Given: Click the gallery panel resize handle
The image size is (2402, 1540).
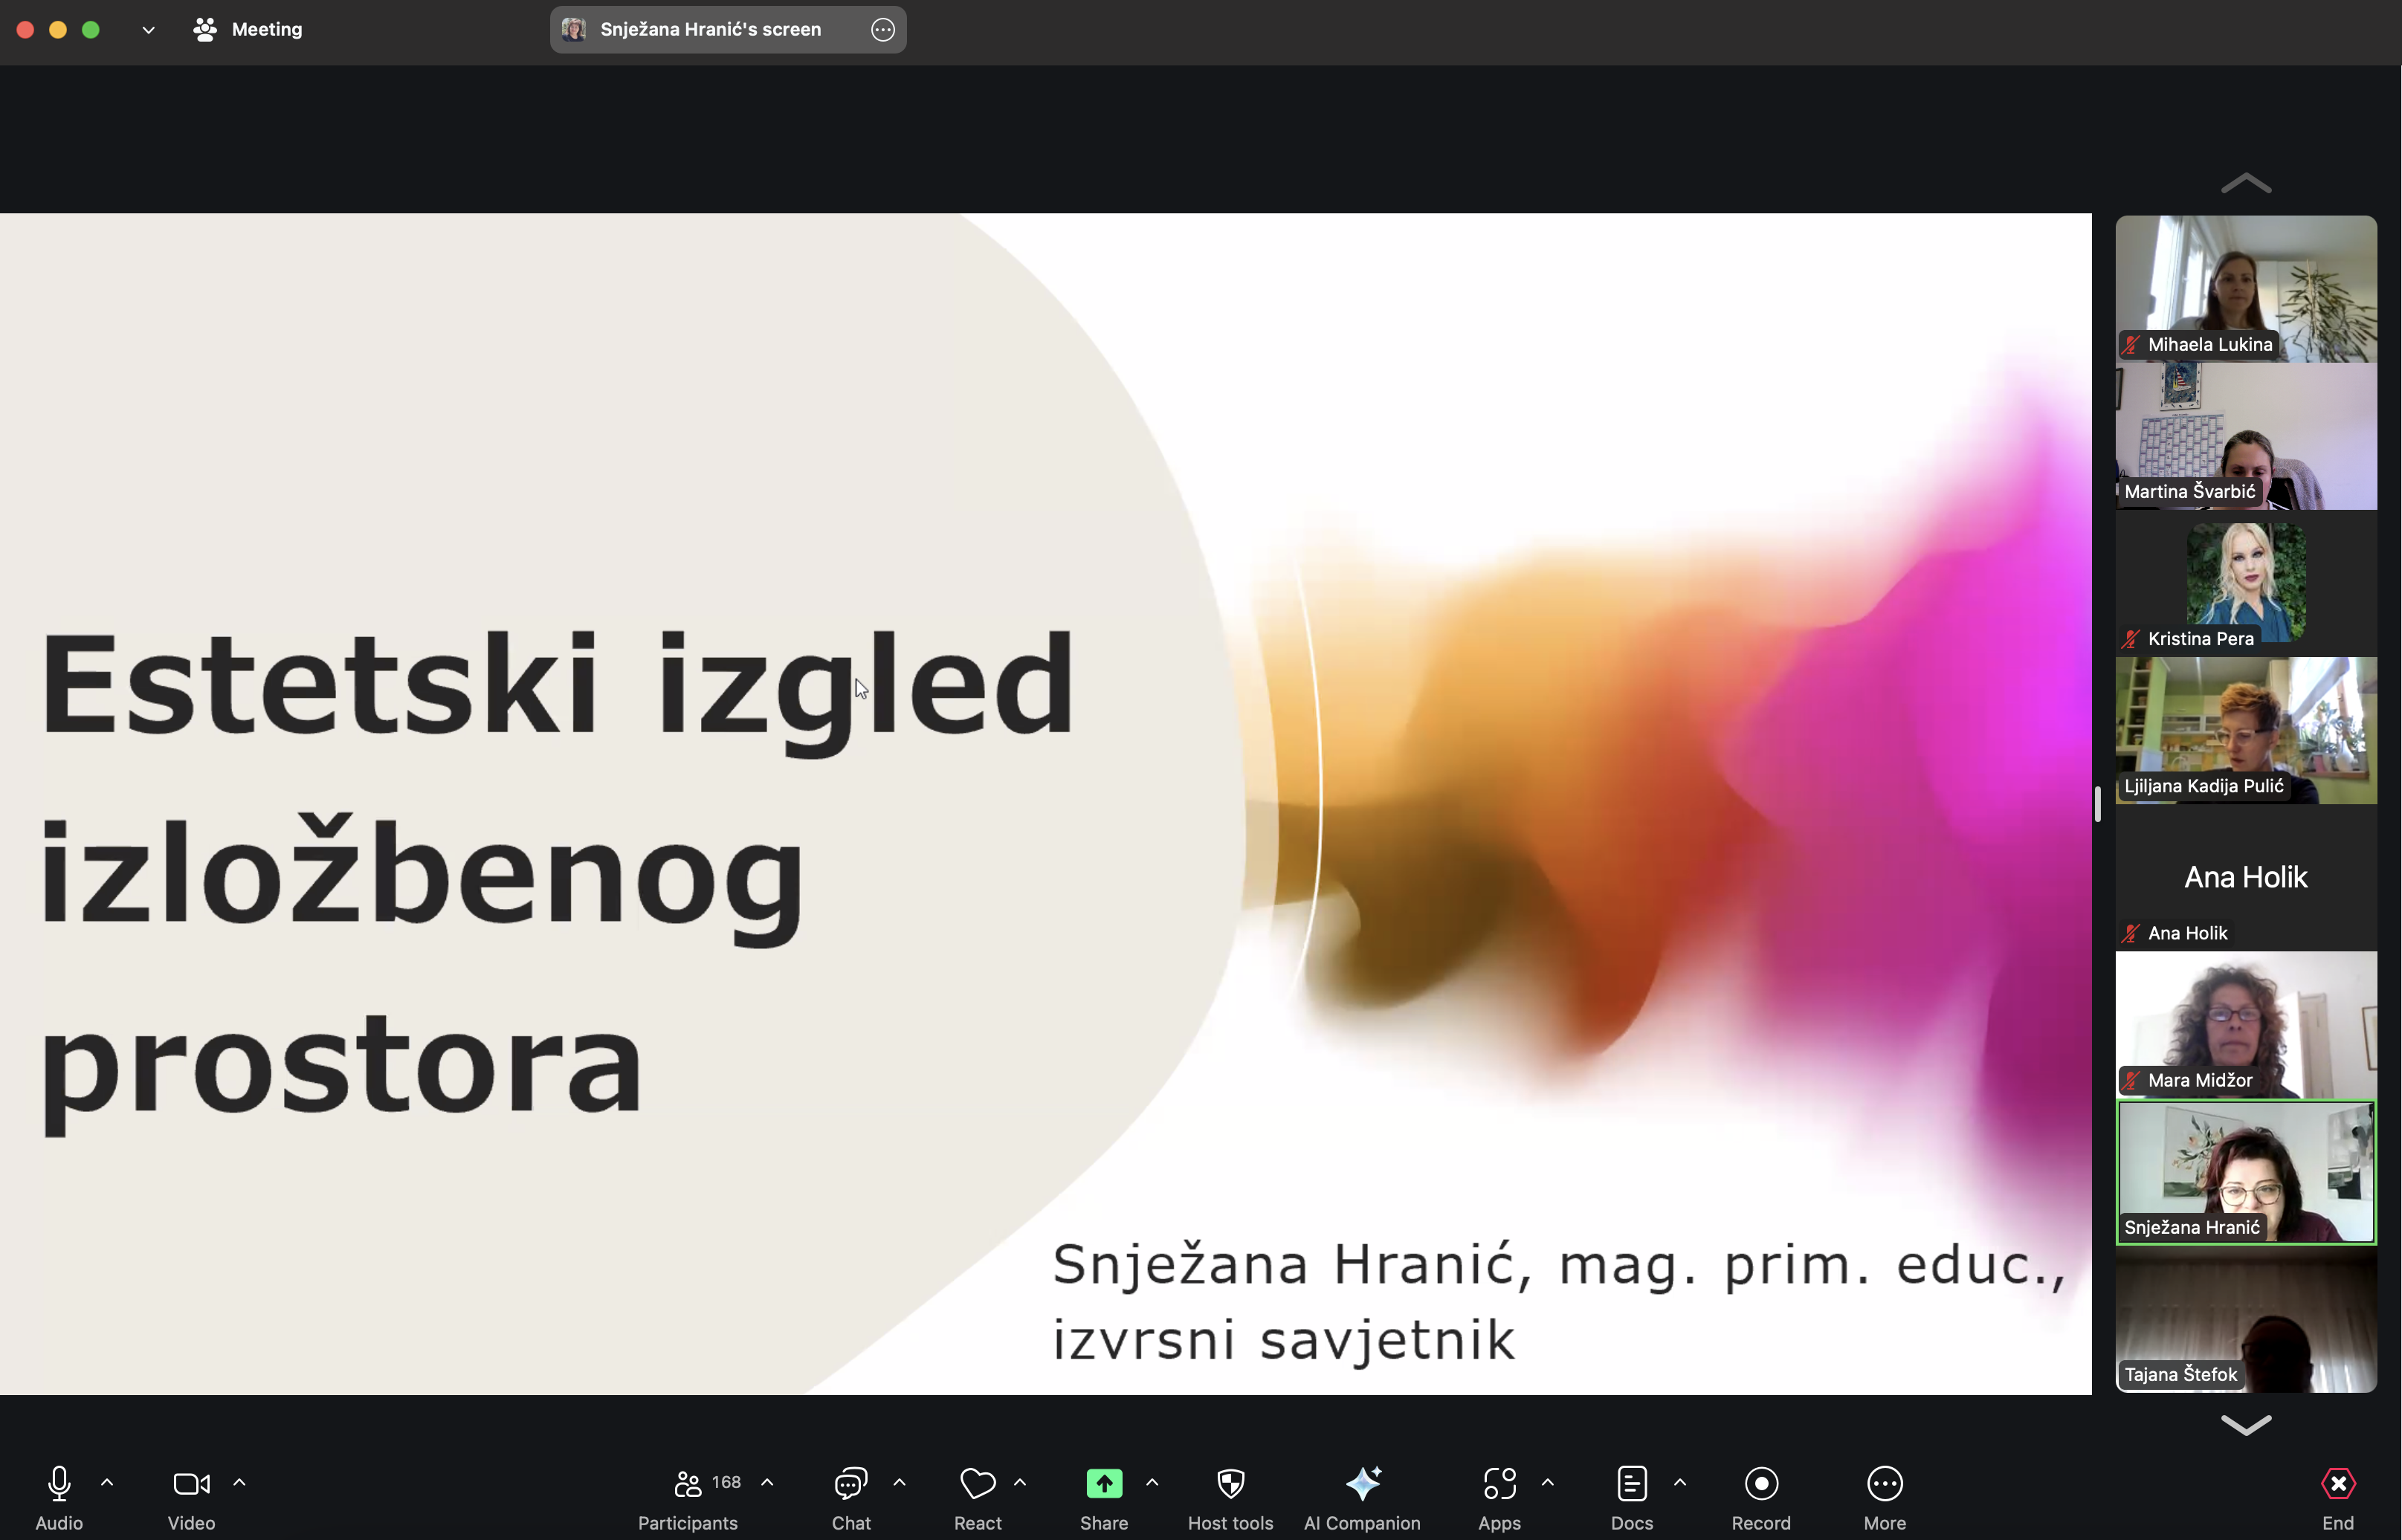Looking at the screenshot, I should (2098, 804).
